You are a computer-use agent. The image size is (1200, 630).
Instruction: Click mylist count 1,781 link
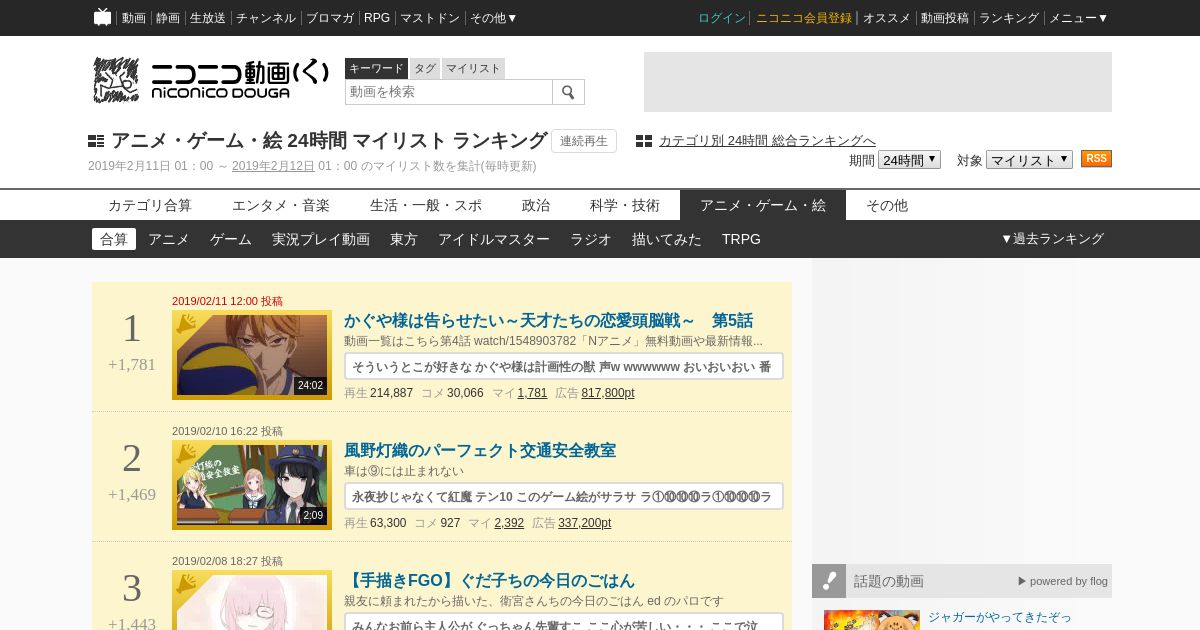(532, 393)
